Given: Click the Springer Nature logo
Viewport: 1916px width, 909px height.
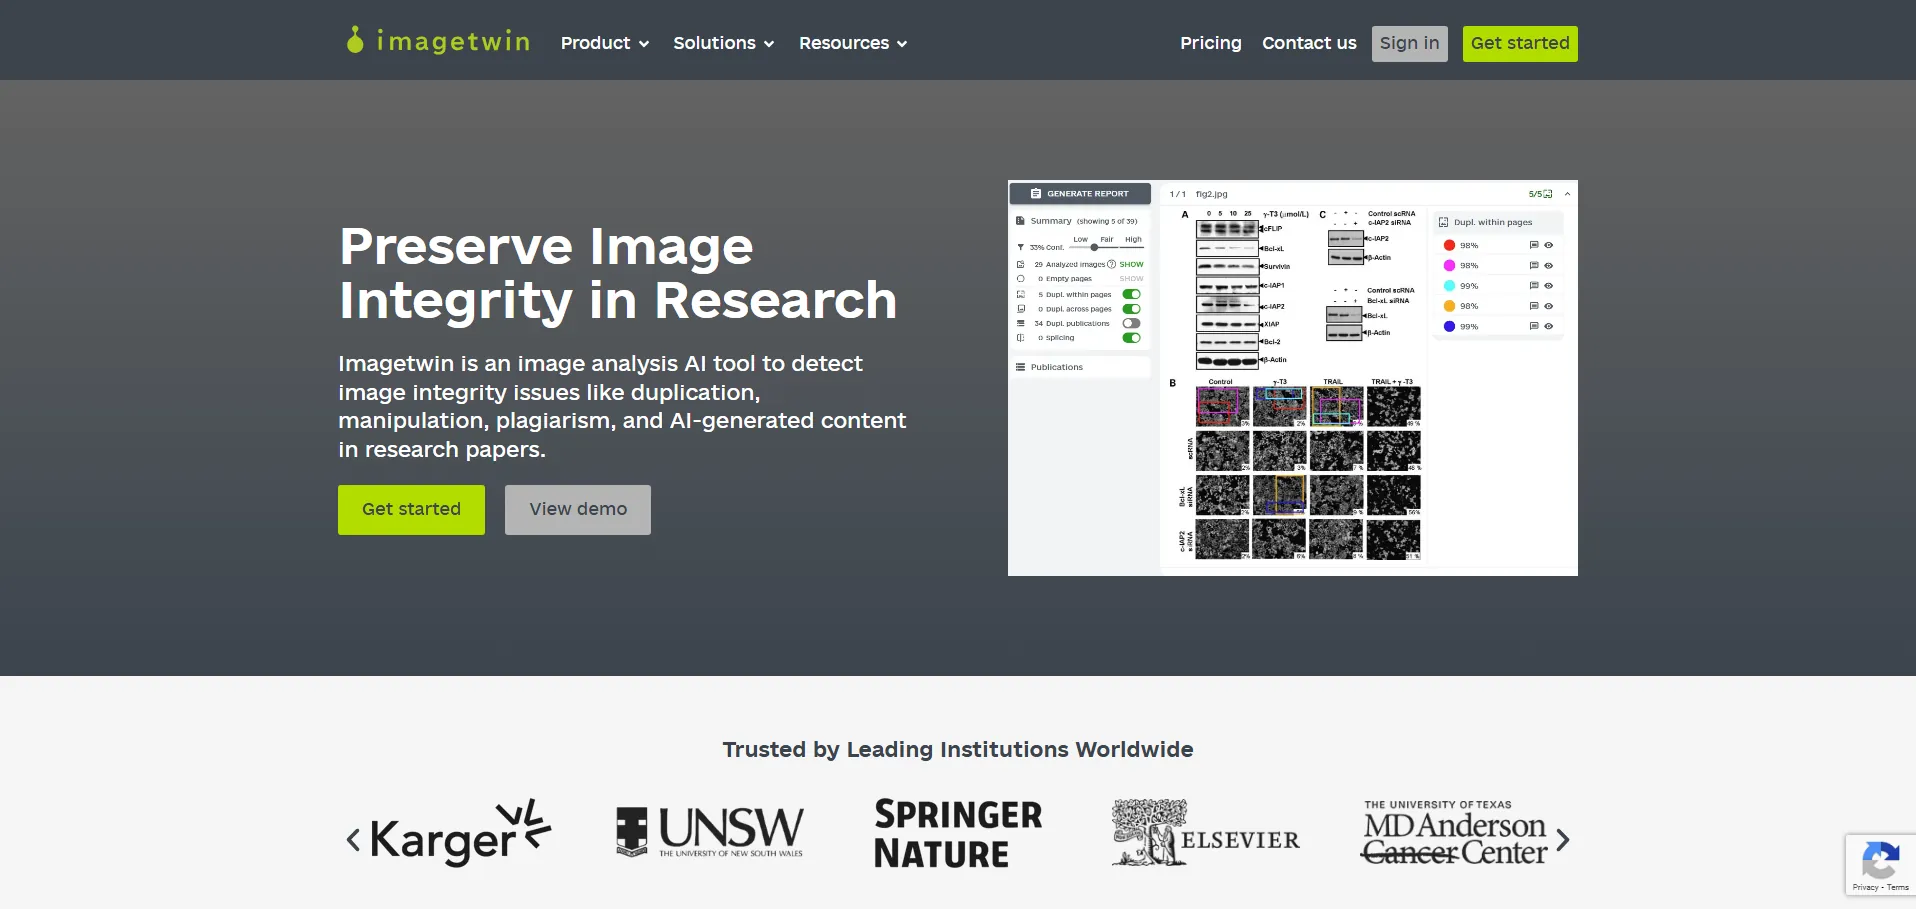Looking at the screenshot, I should pos(957,834).
